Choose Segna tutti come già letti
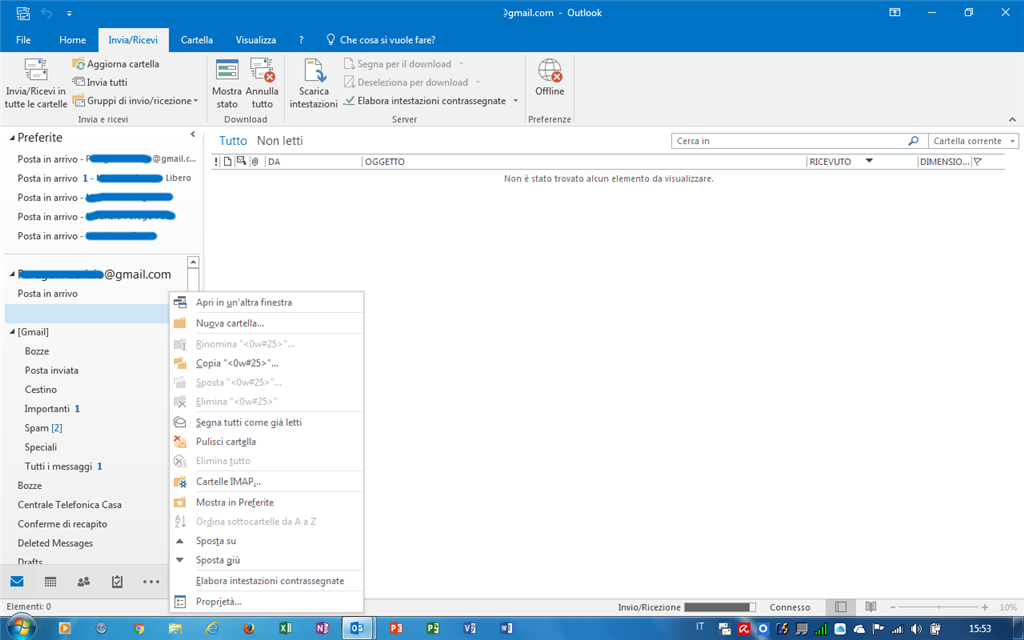 [x=266, y=423]
